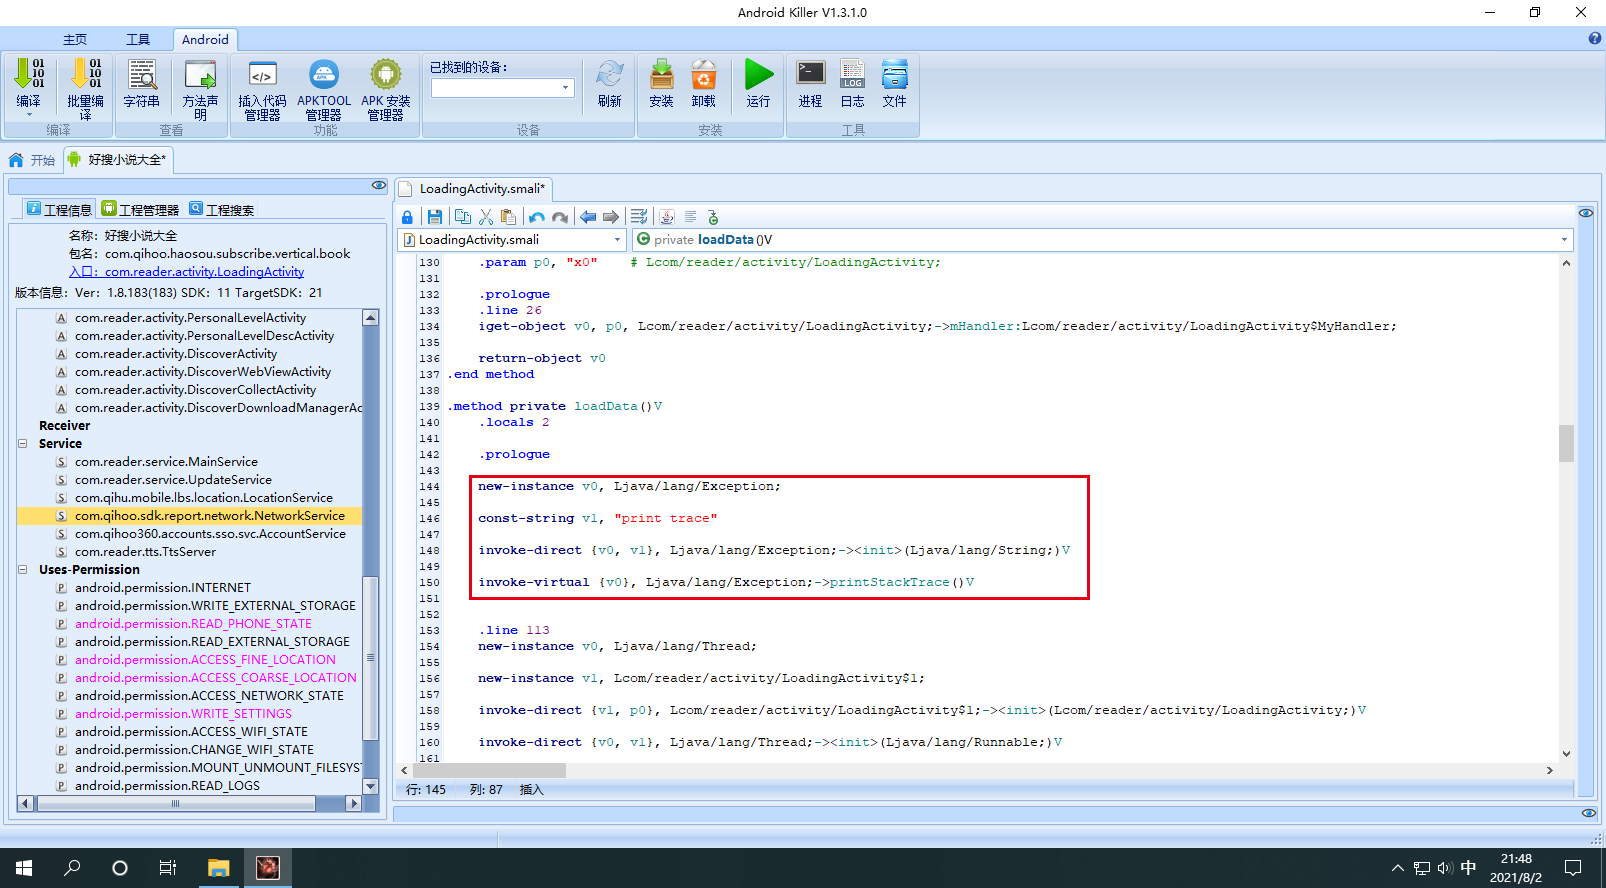Save the file with the floppy icon
Image resolution: width=1606 pixels, height=888 pixels.
[435, 217]
